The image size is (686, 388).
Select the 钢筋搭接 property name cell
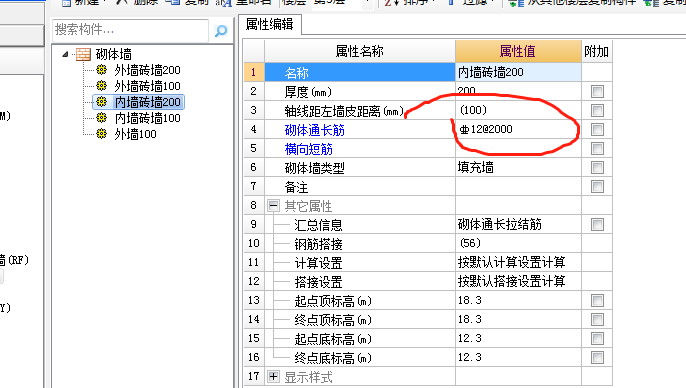pos(360,243)
